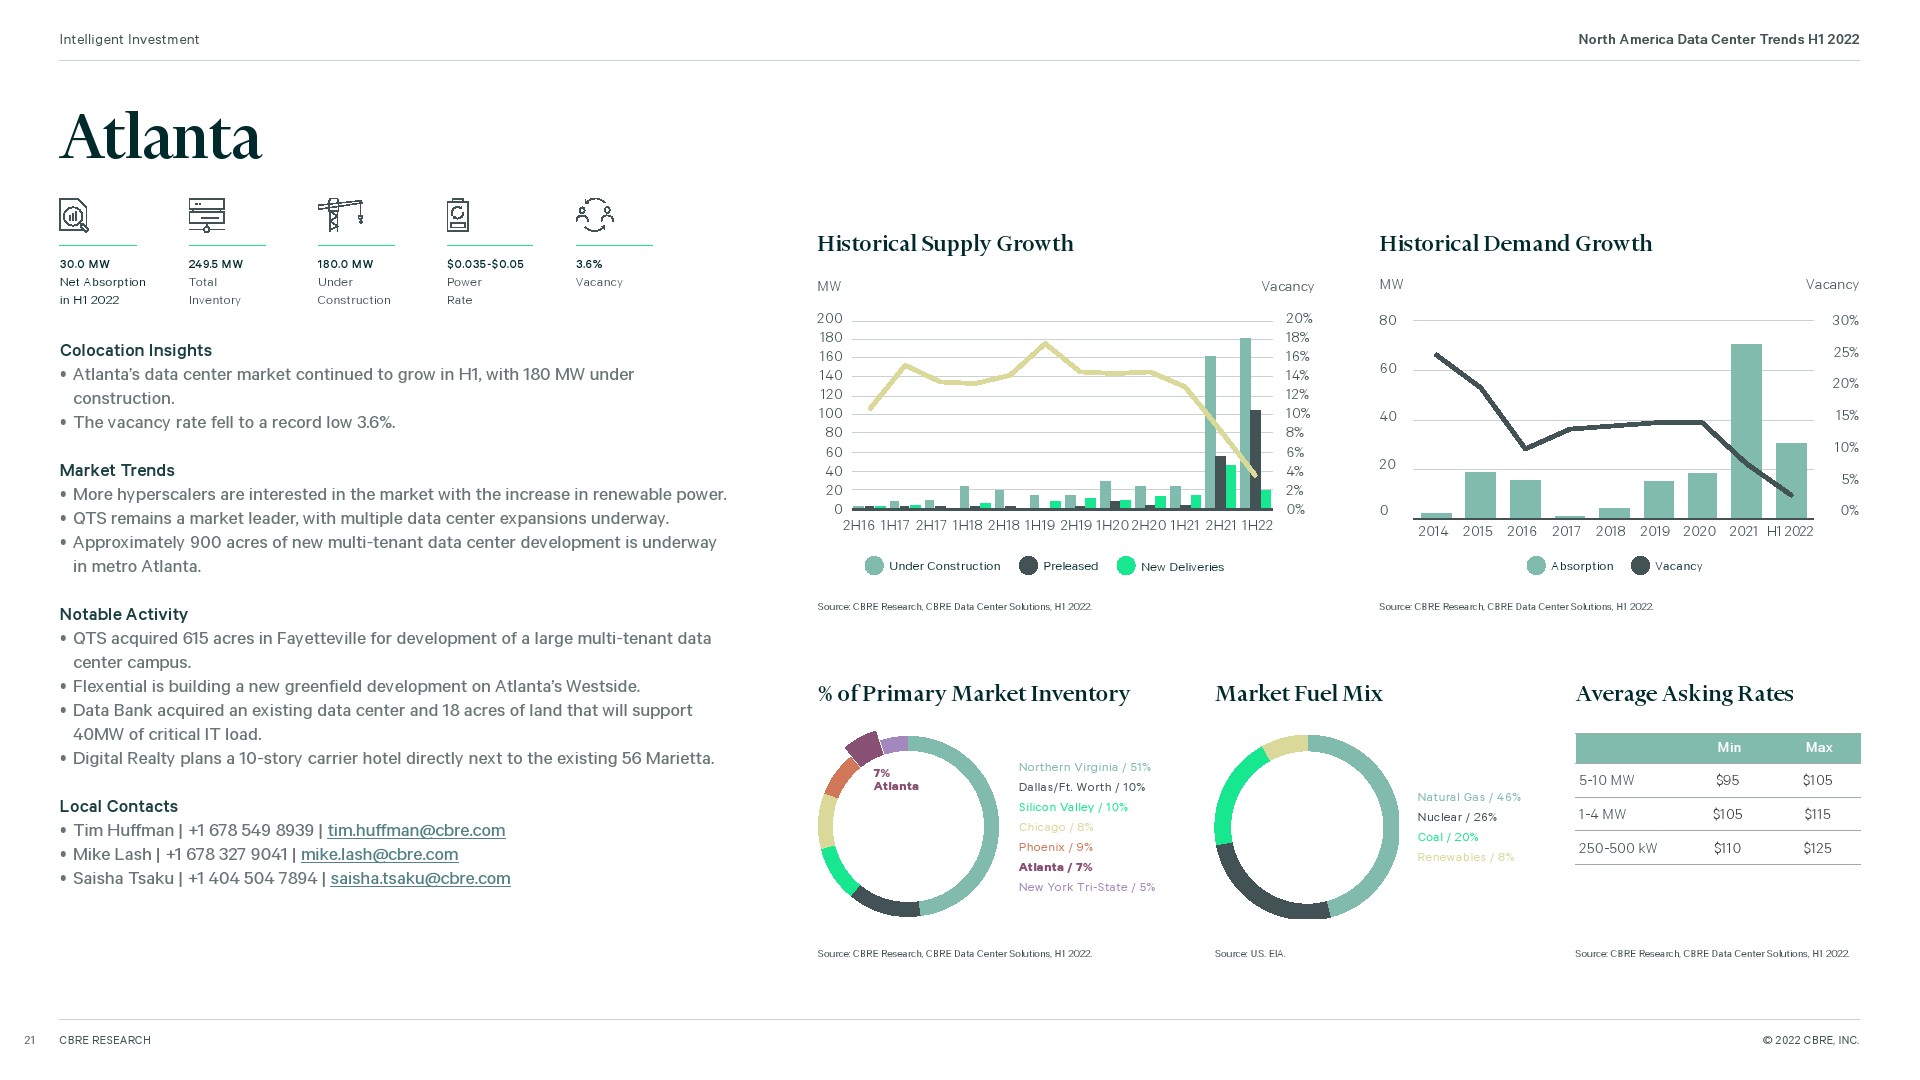This screenshot has width=1920, height=1080.
Task: Click the Absorption legend circle
Action: (x=1536, y=566)
